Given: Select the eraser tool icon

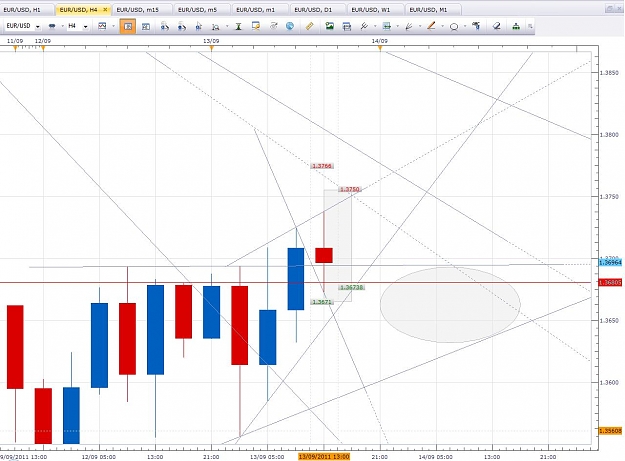Looking at the screenshot, I should pyautogui.click(x=496, y=26).
